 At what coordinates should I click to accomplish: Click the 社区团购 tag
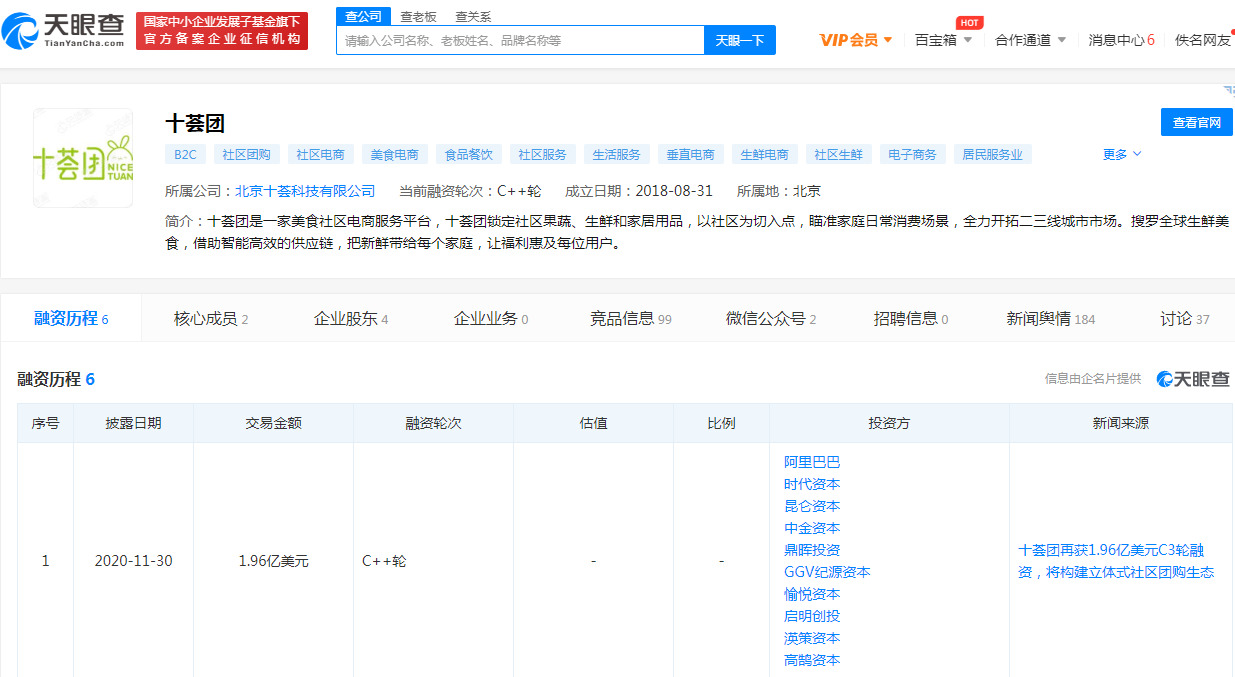point(246,154)
